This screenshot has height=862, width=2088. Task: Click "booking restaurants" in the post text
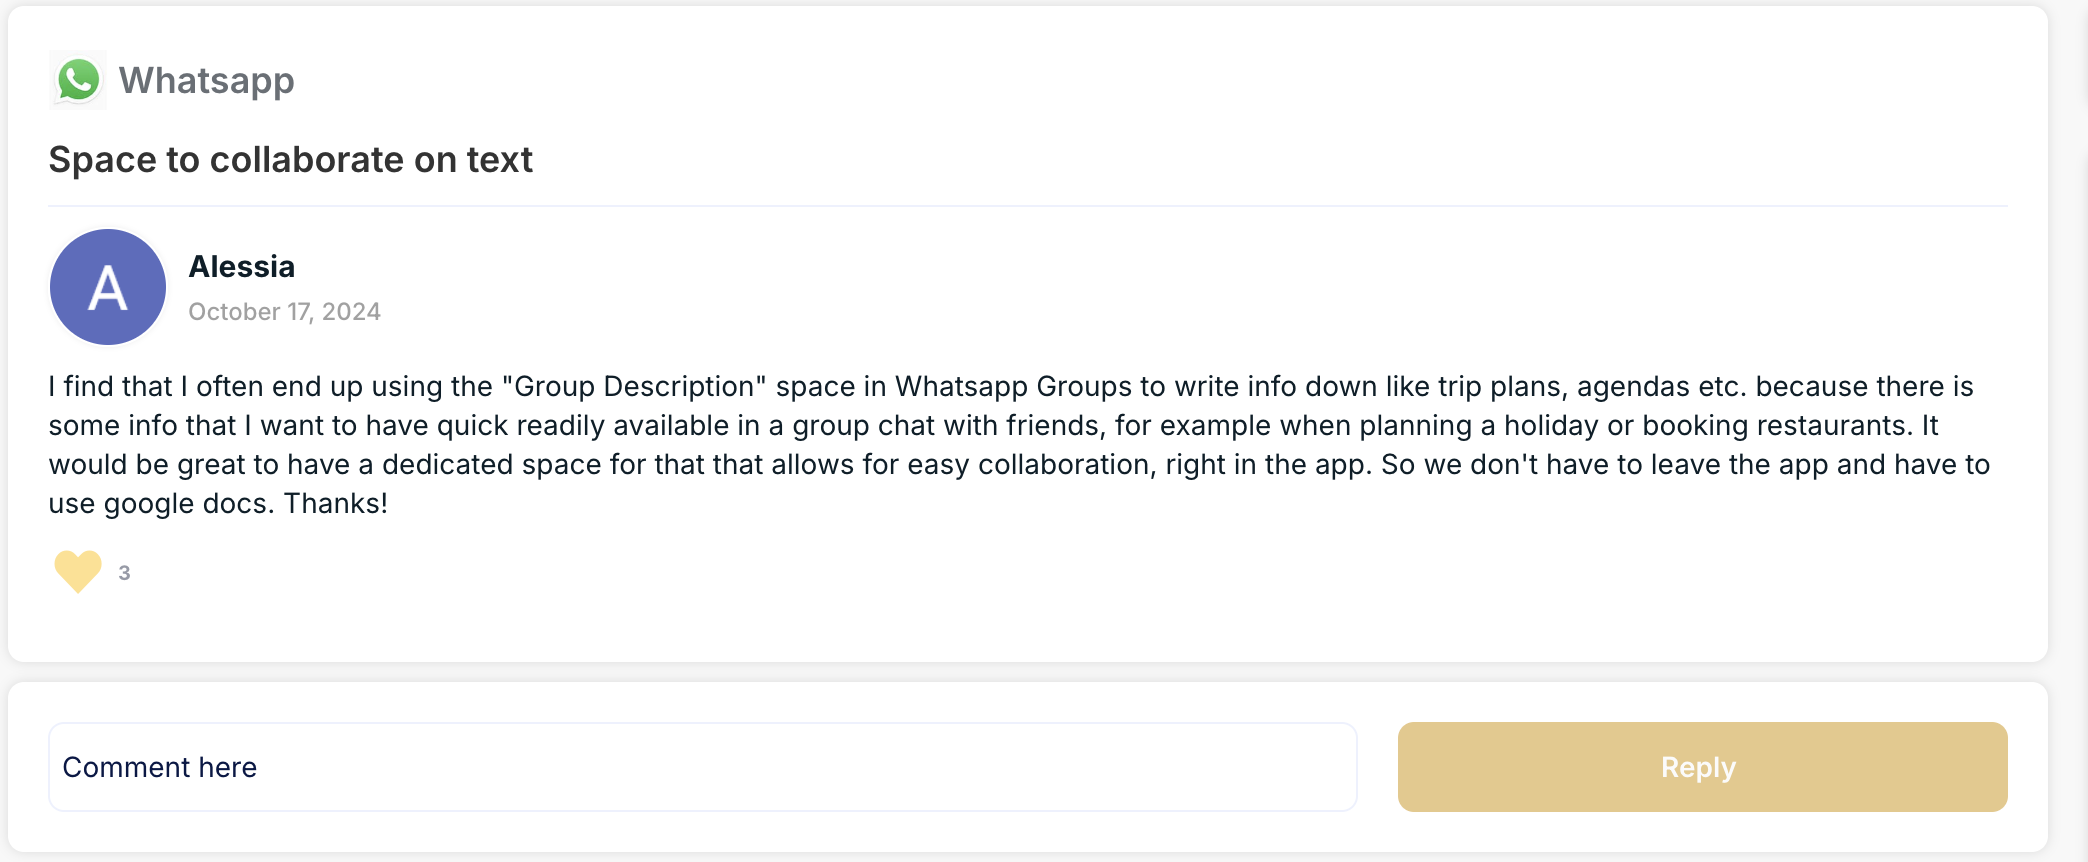[1776, 425]
